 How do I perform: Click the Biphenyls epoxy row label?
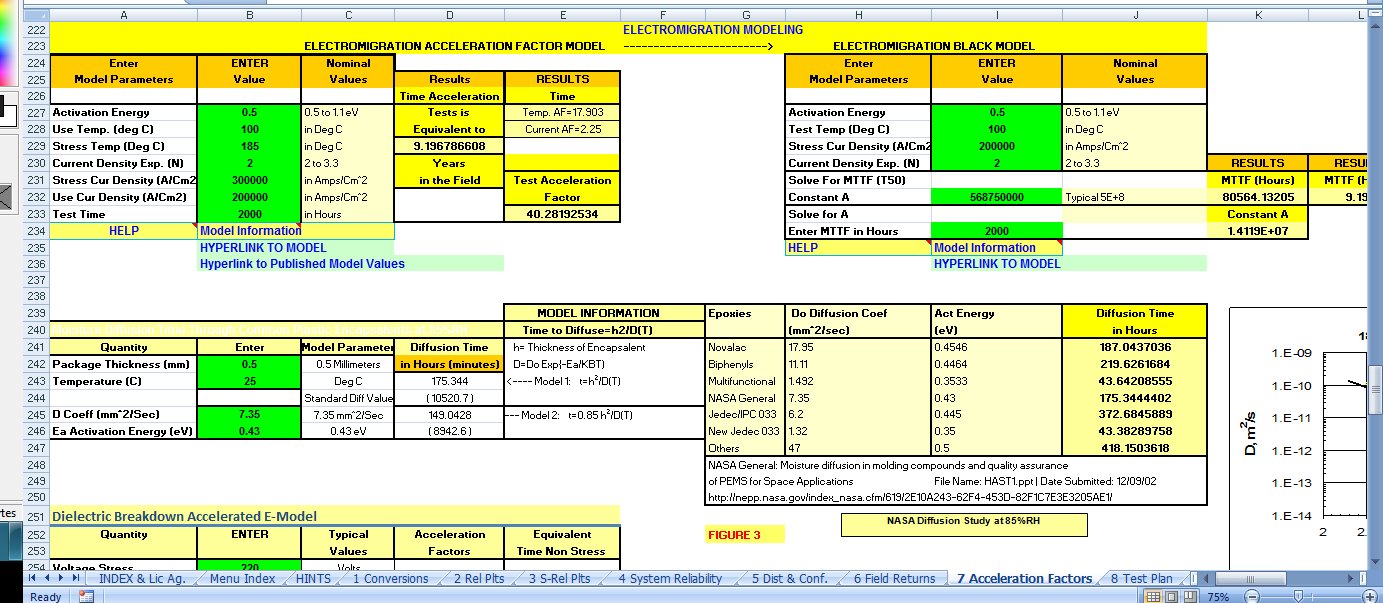(x=732, y=364)
